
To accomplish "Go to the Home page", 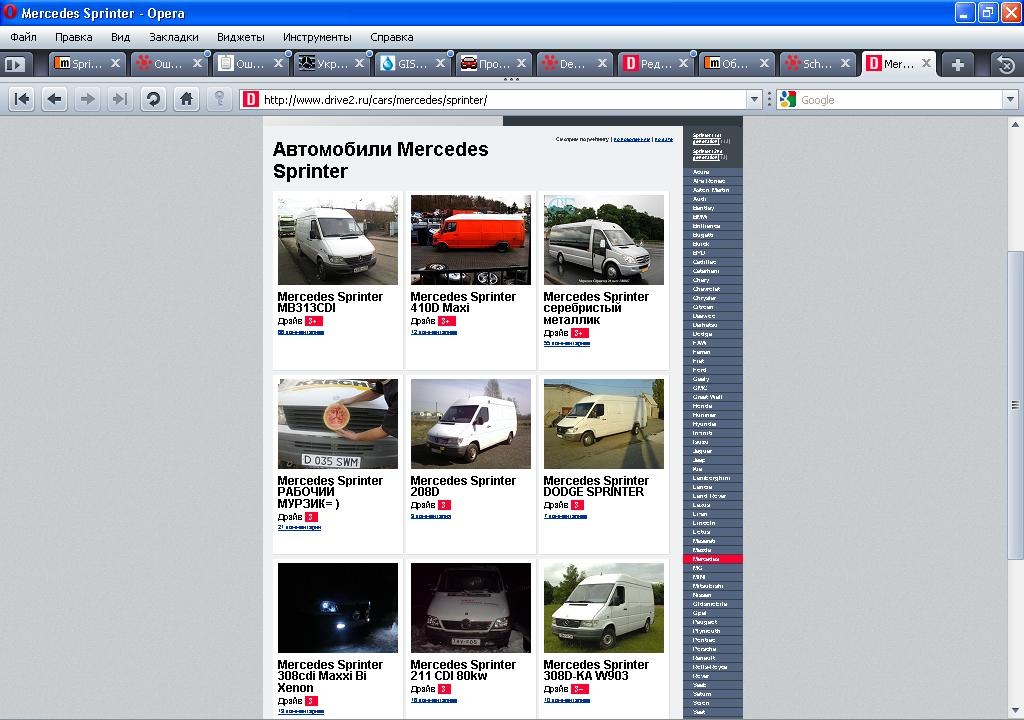I will (x=186, y=99).
